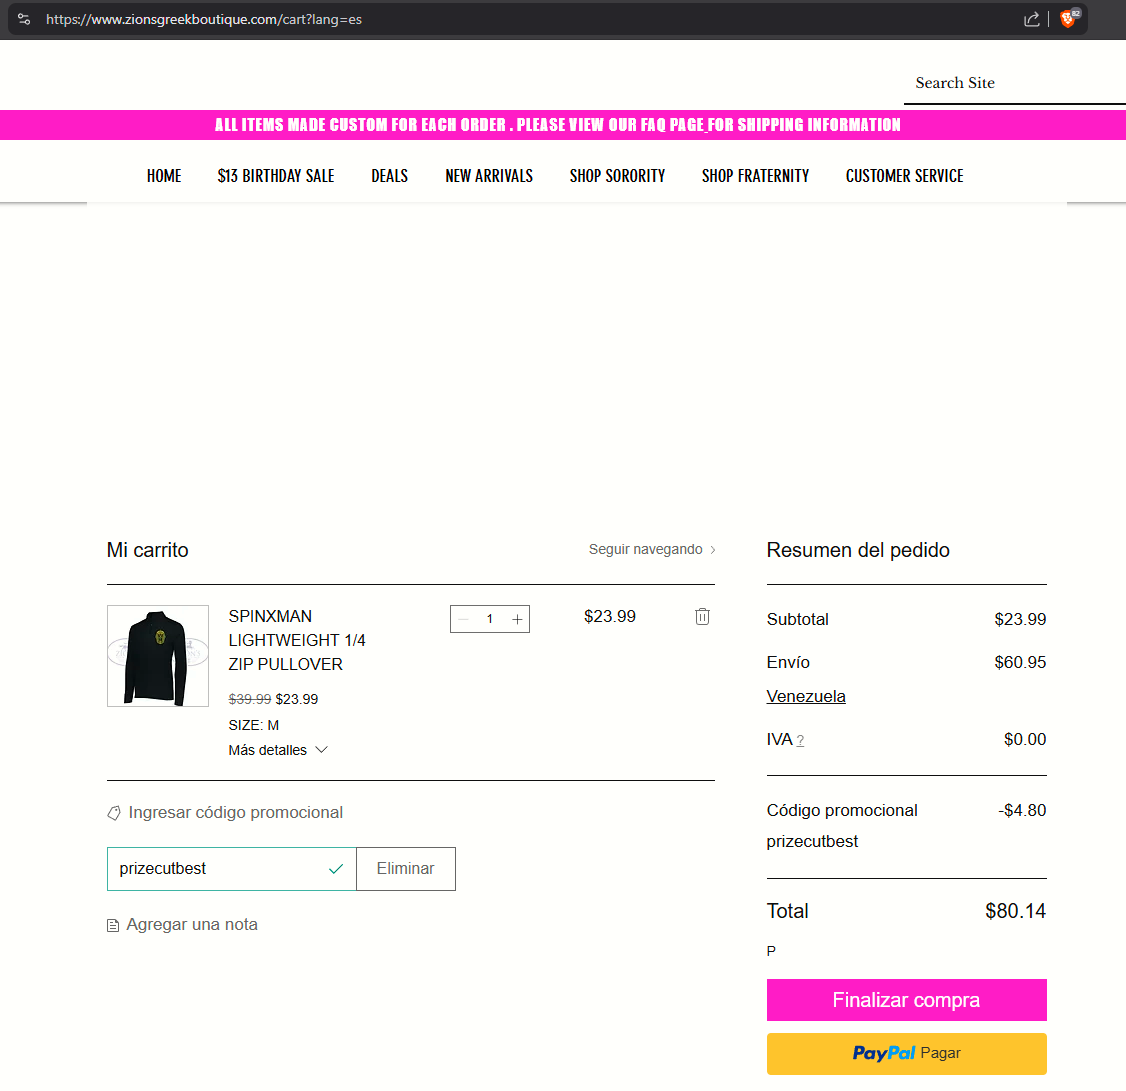The height and width of the screenshot is (1091, 1126).
Task: Open the DEALS menu item
Action: pos(389,176)
